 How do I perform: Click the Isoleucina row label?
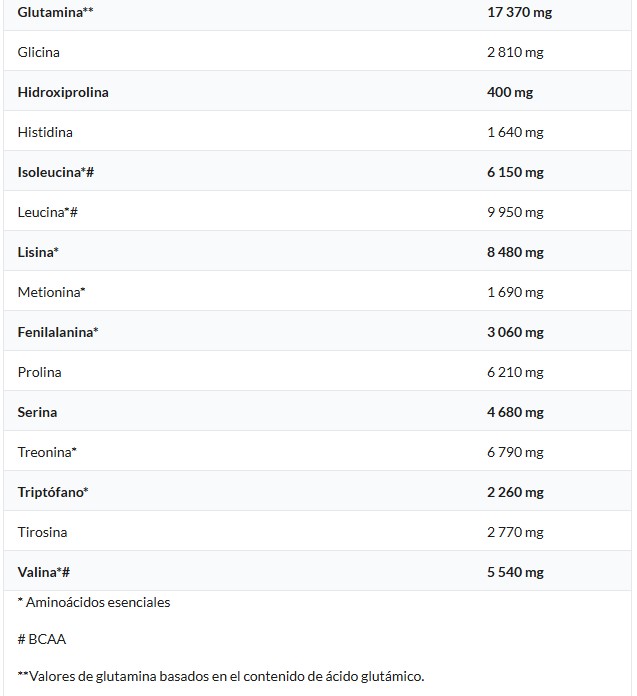click(x=56, y=172)
